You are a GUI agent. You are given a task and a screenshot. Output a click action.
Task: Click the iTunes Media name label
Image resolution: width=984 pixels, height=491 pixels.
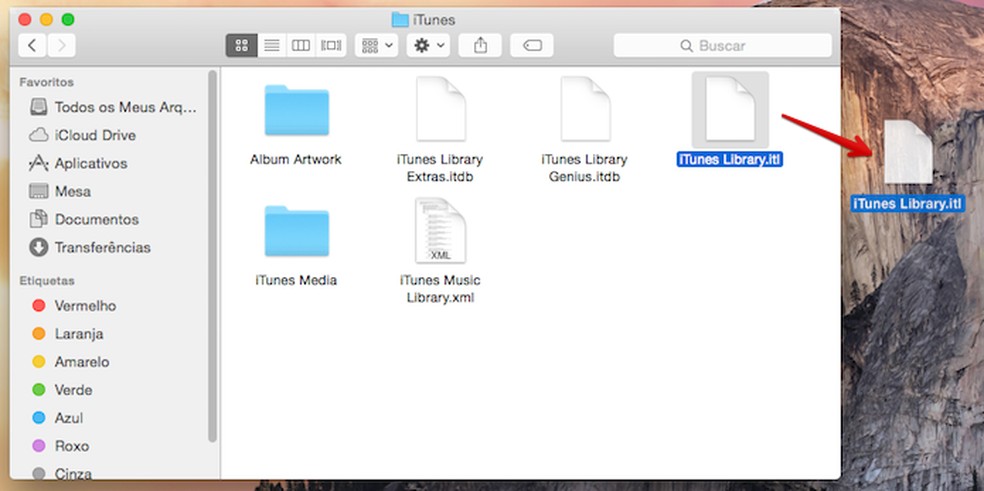296,280
